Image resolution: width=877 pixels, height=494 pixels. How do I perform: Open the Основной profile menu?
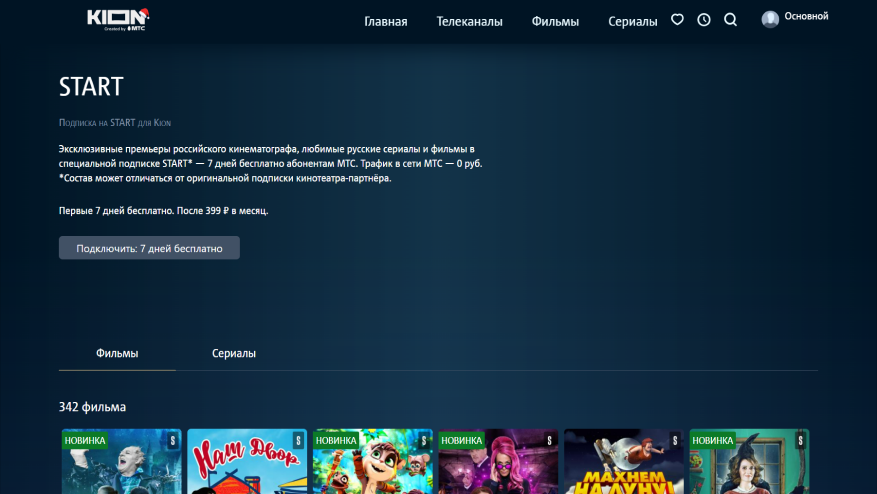click(x=806, y=17)
